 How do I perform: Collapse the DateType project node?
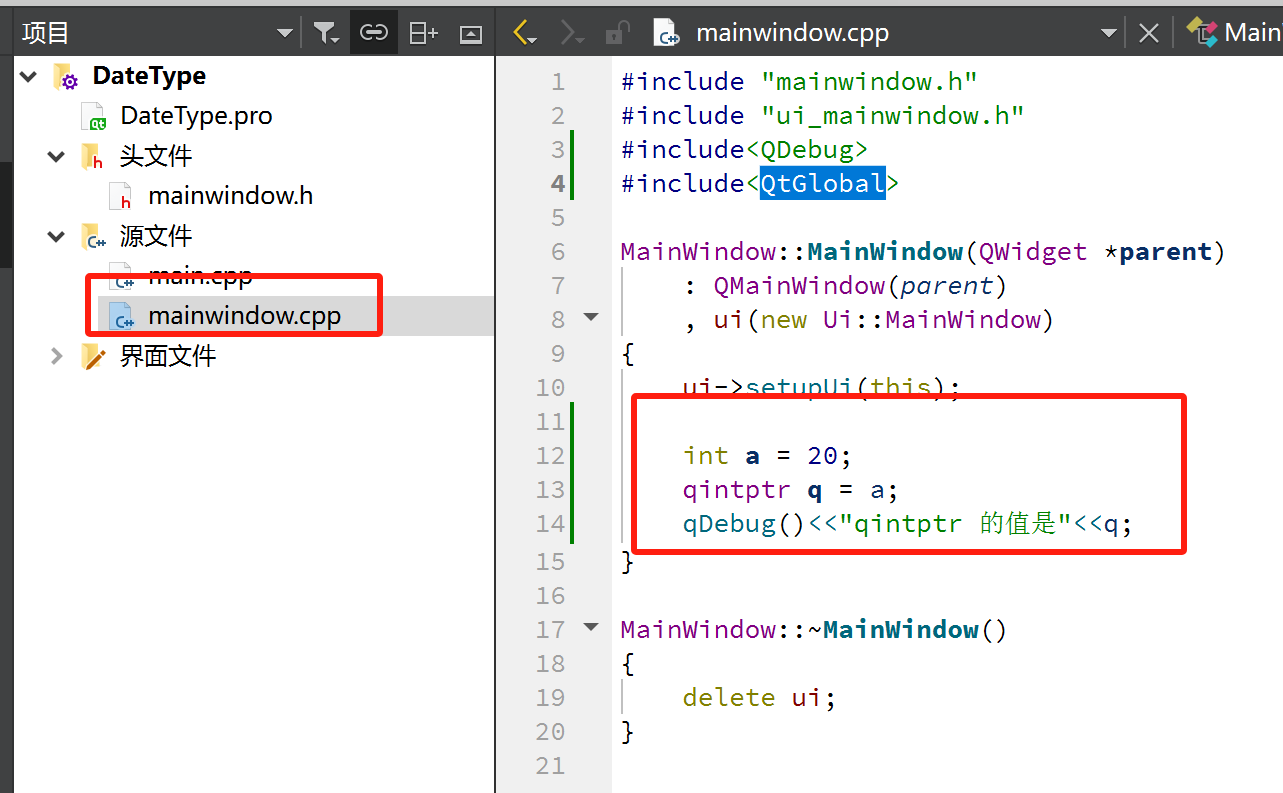coord(28,76)
